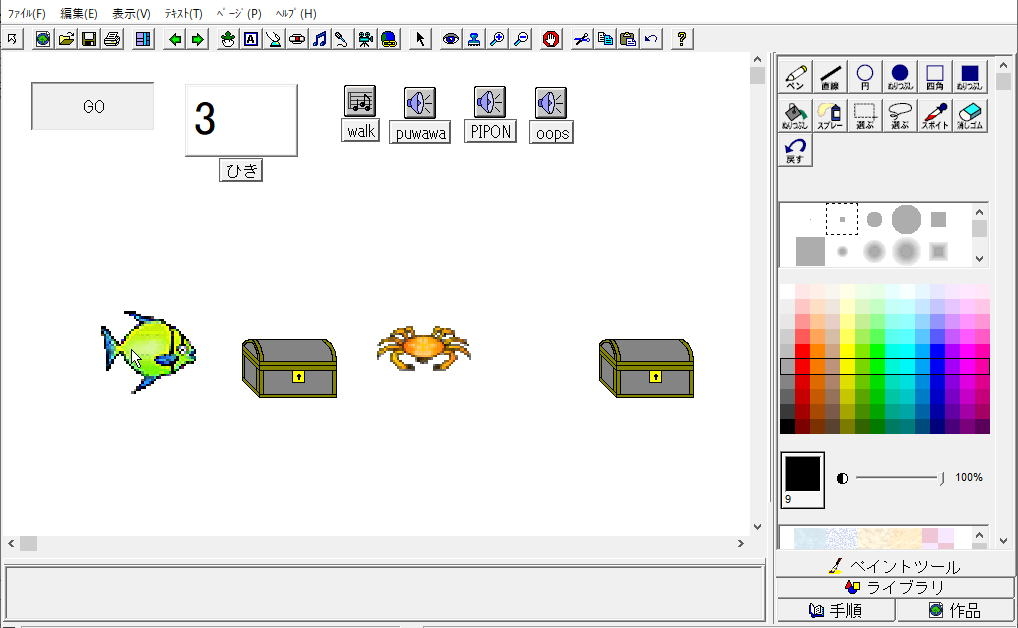
Task: Choose the 円 outline circle tool
Action: point(865,77)
